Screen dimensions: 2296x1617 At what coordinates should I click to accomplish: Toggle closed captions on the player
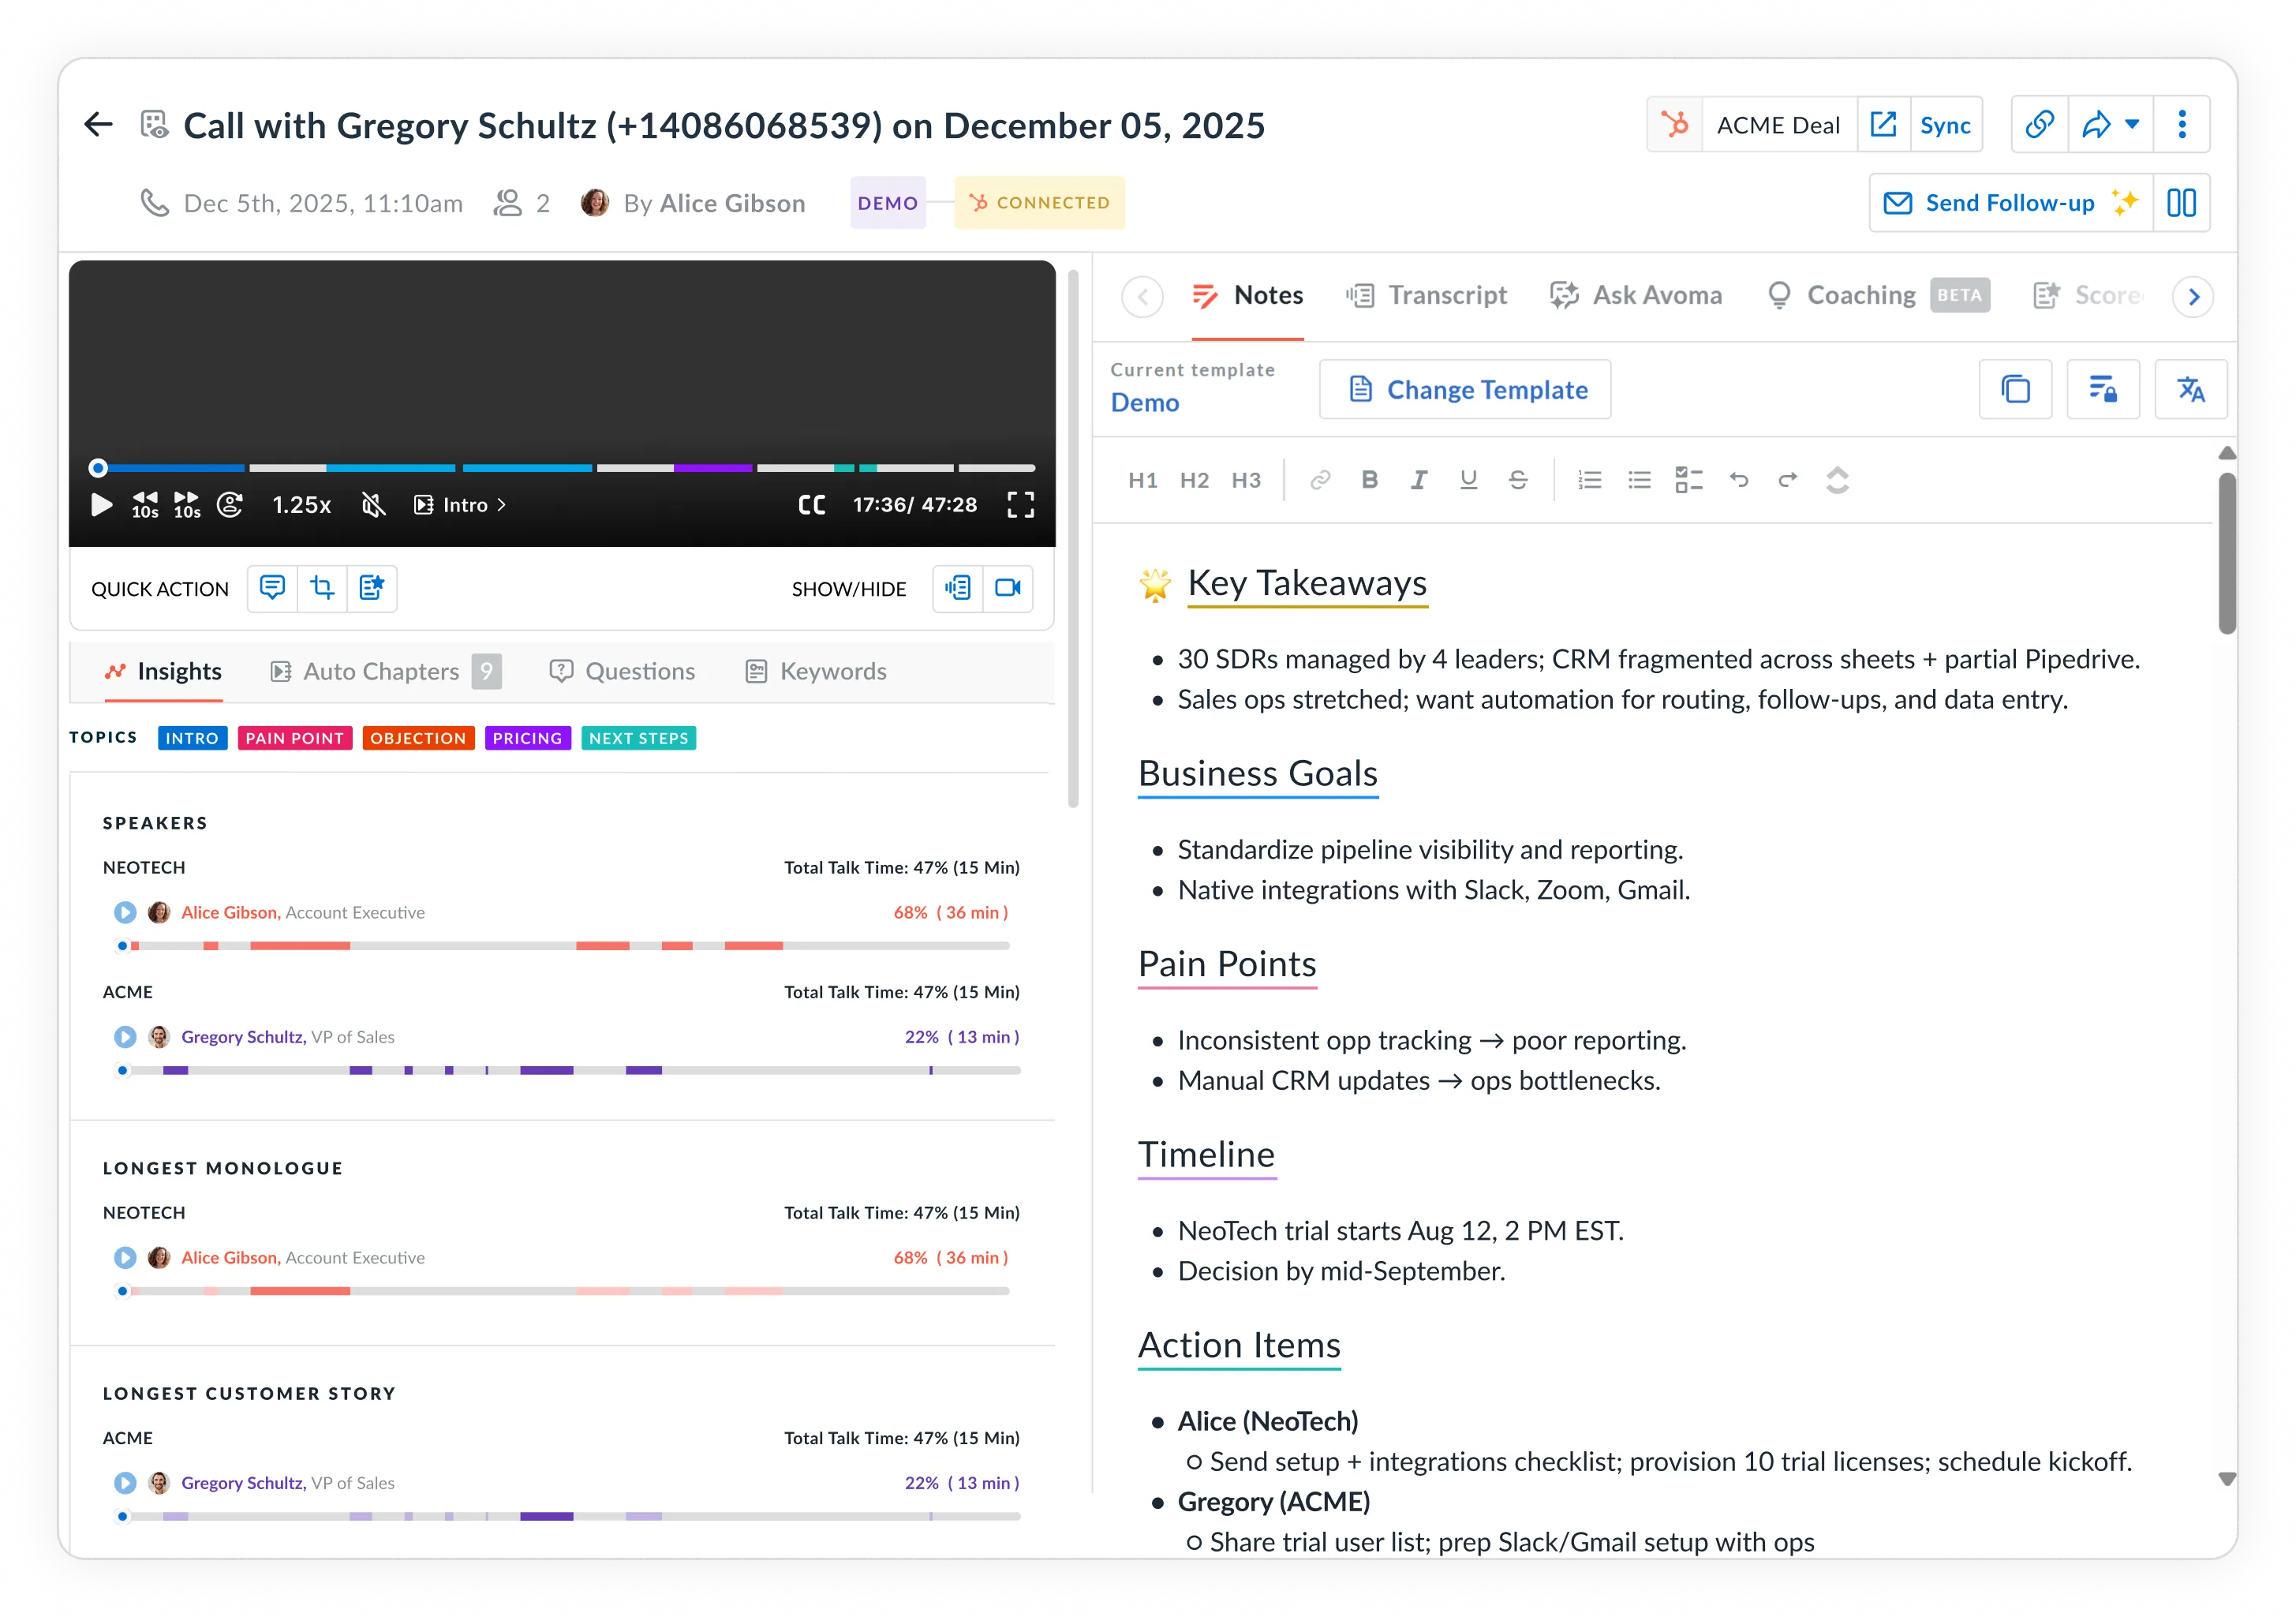point(811,505)
